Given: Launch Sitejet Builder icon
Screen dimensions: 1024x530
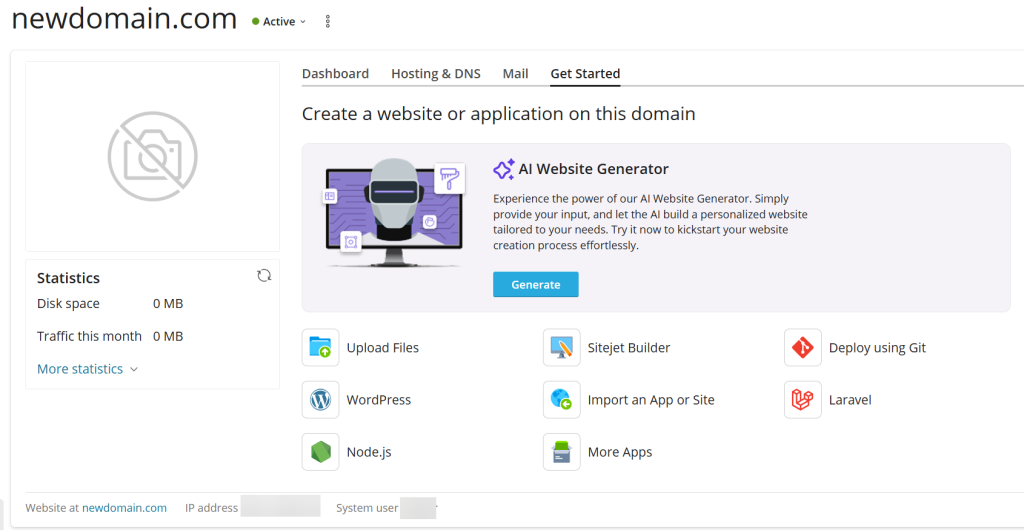Looking at the screenshot, I should click(x=561, y=348).
